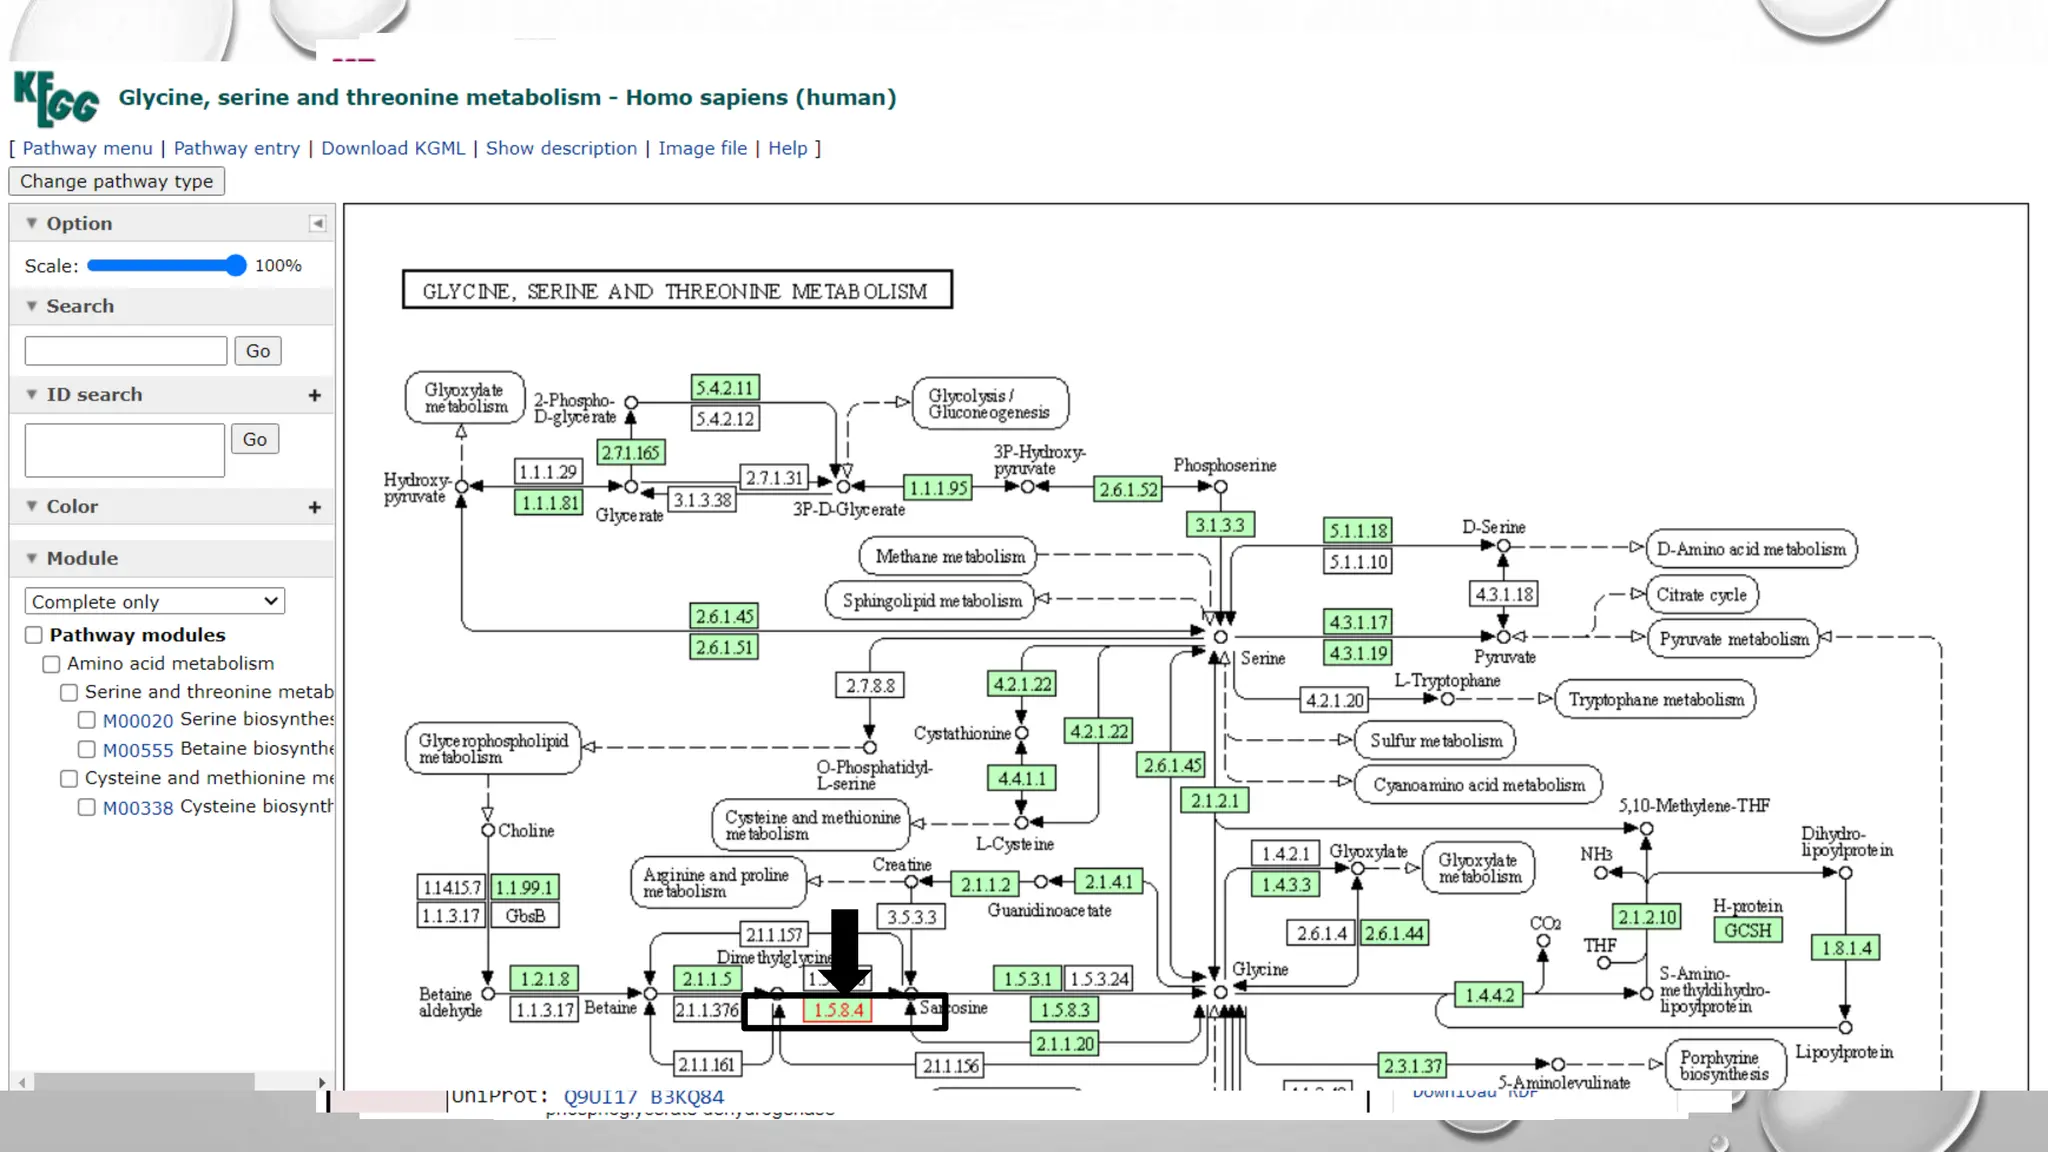Click the KEGG logo icon

click(56, 98)
